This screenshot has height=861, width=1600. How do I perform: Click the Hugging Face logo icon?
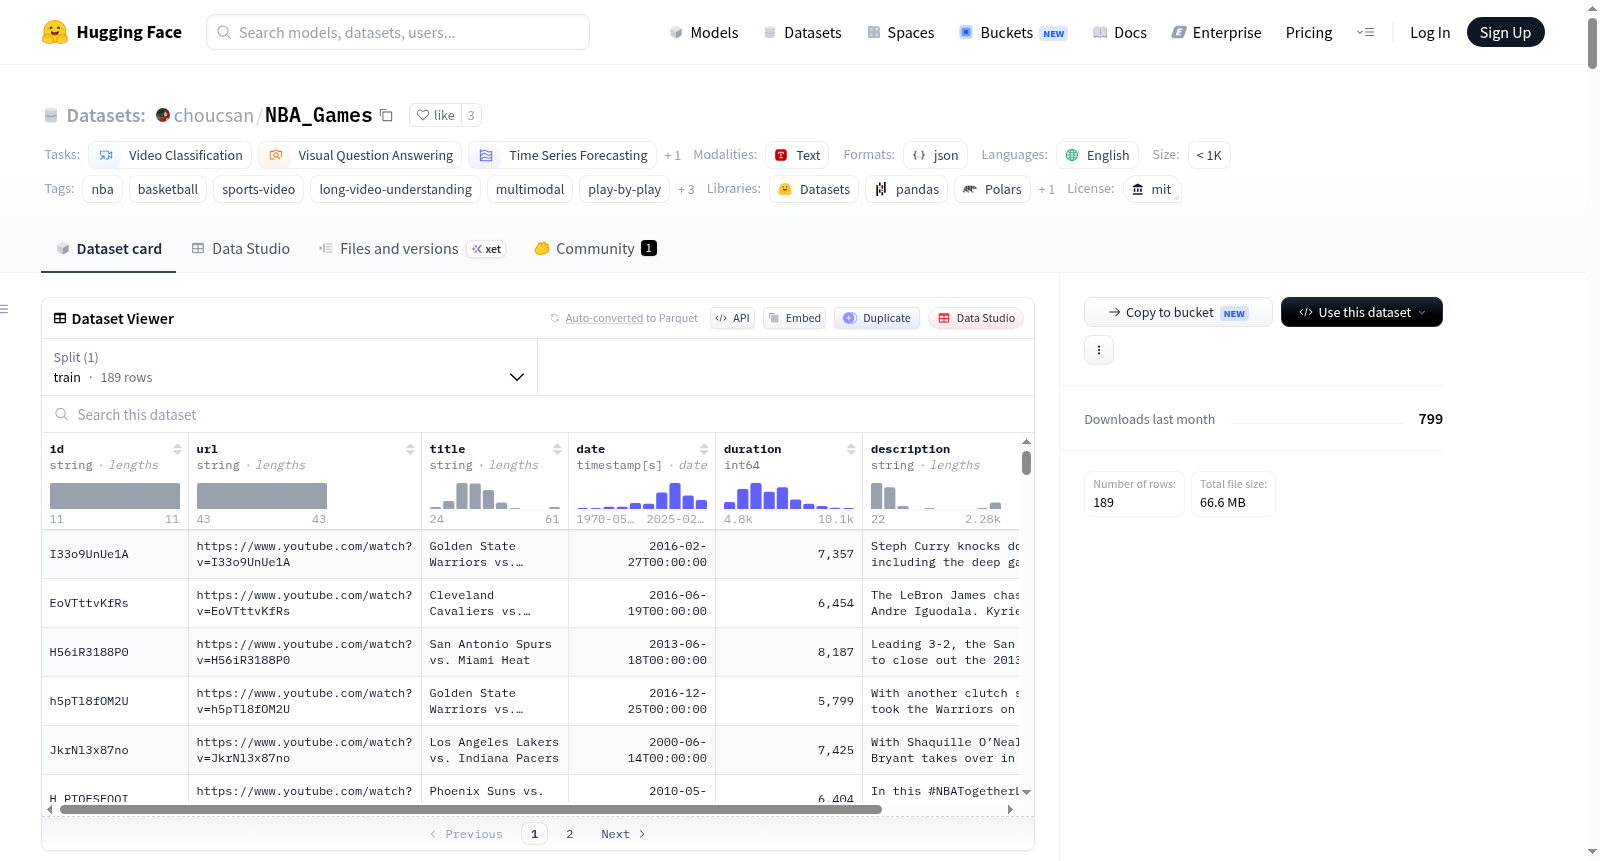tap(55, 32)
